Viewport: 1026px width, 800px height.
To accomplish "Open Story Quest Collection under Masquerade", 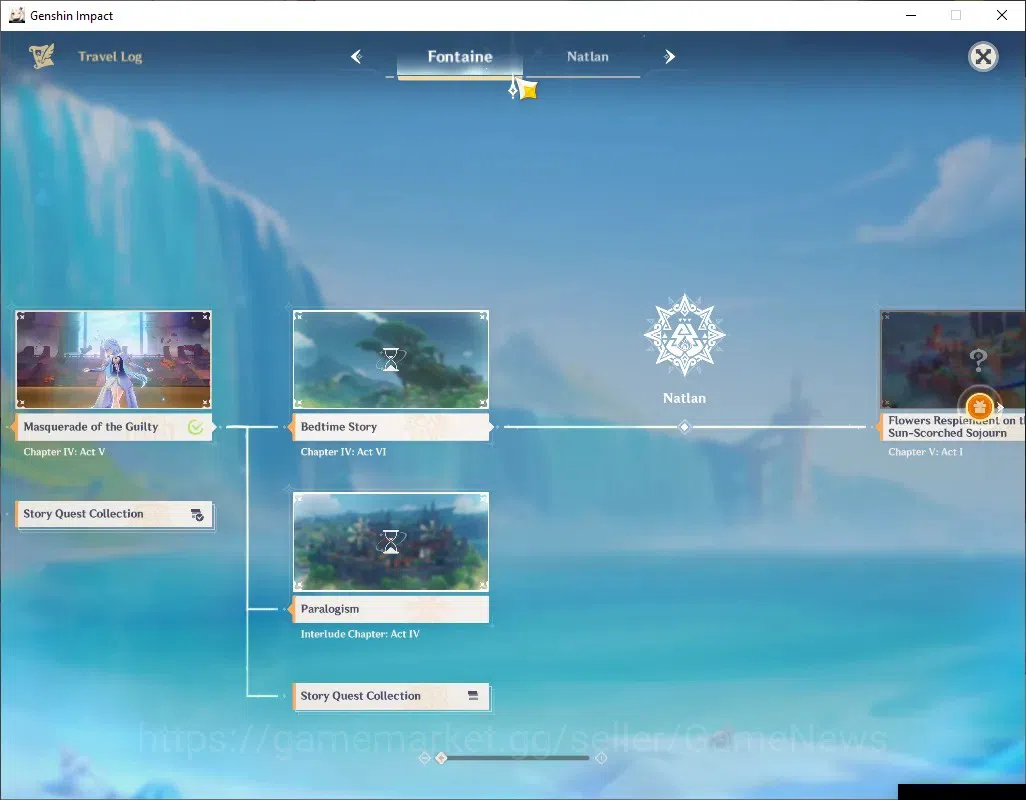I will click(x=115, y=515).
